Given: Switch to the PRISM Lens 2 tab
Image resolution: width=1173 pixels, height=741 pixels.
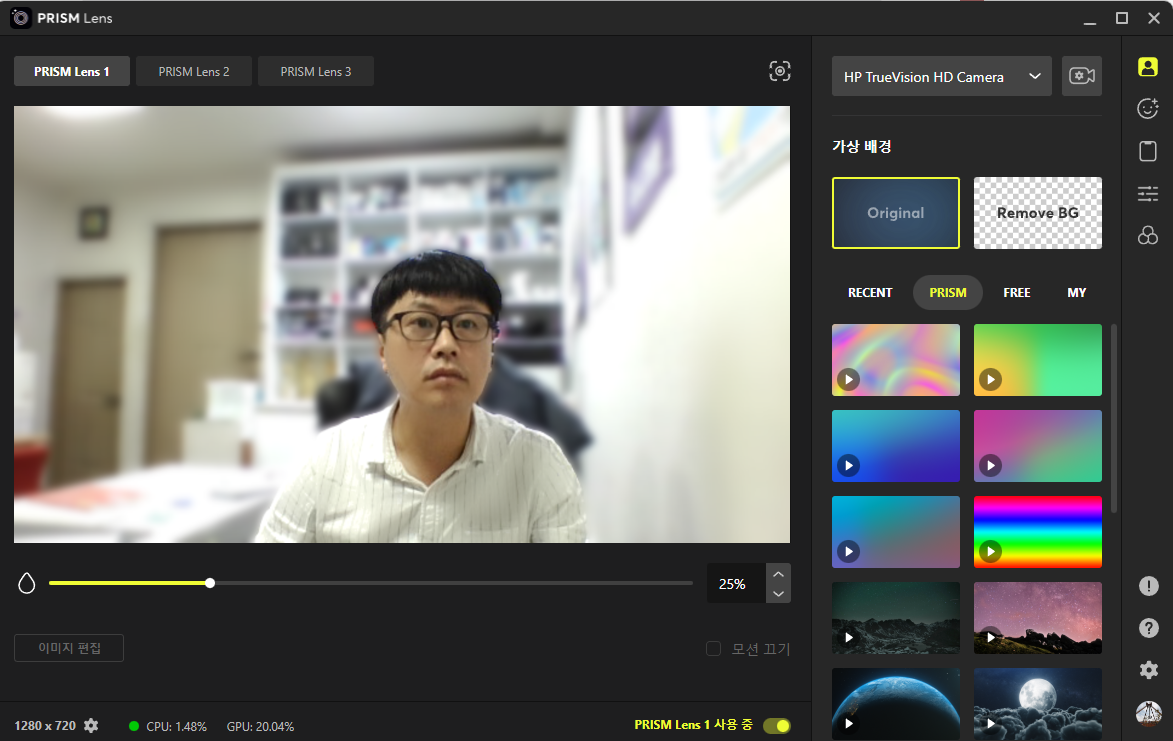Looking at the screenshot, I should (194, 71).
